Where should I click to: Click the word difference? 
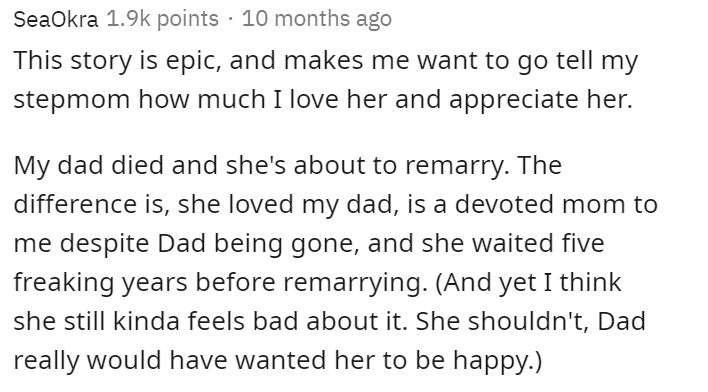pyautogui.click(x=75, y=205)
